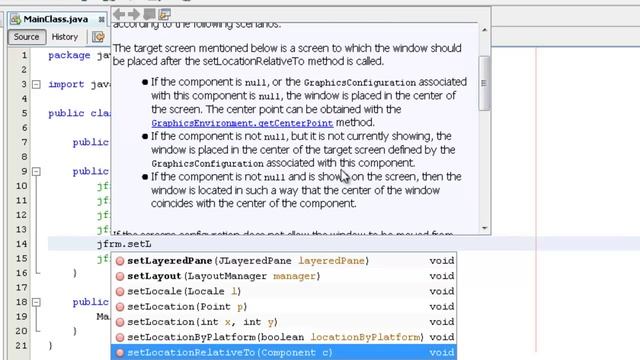Click line number 21 in gutter
This screenshot has width=640, height=360.
coord(21,346)
